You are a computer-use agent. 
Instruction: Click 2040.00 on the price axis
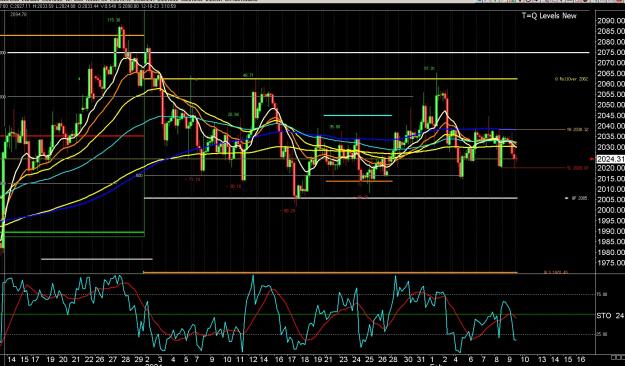click(x=611, y=126)
